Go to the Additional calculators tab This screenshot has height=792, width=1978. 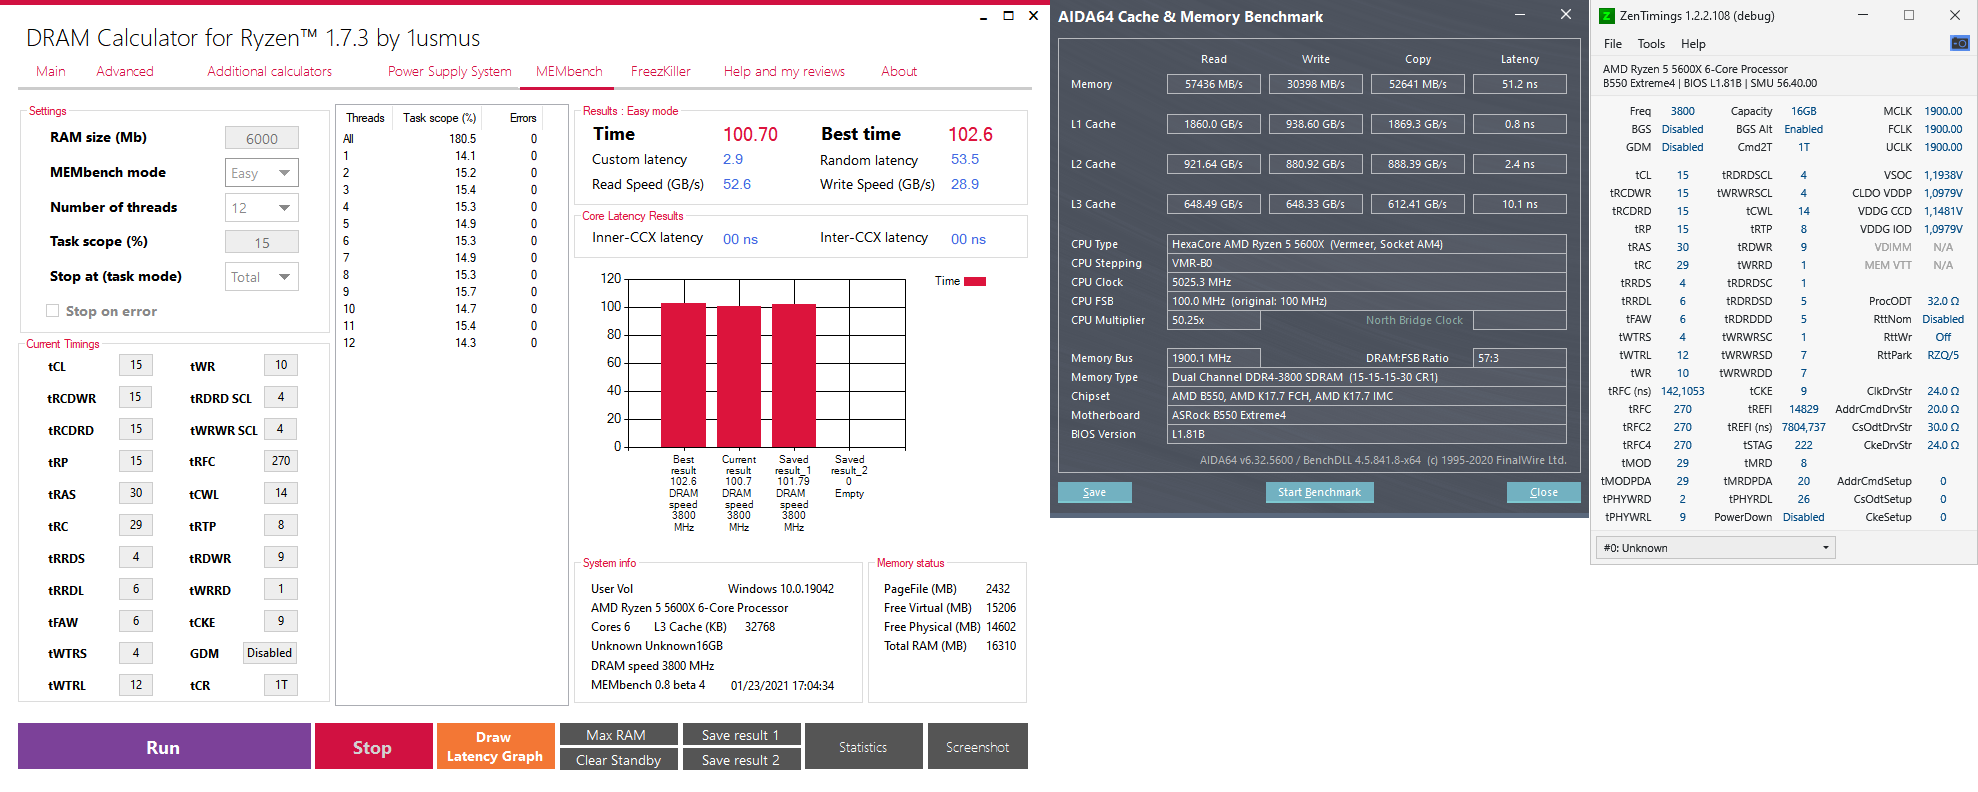[x=270, y=72]
